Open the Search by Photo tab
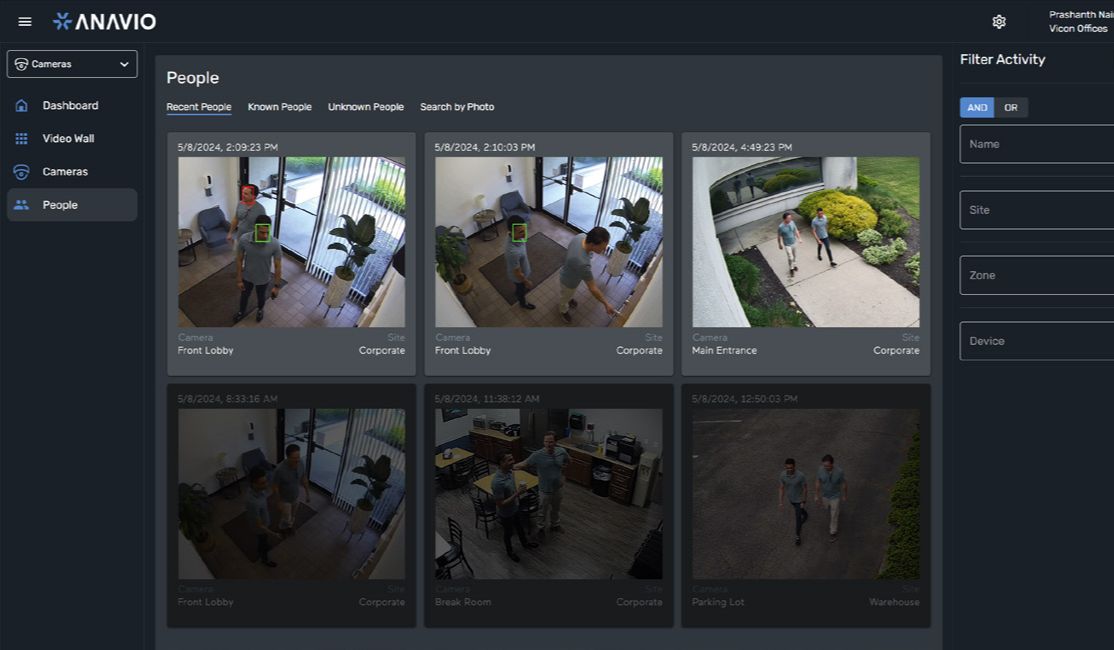The height and width of the screenshot is (650, 1114). 457,107
